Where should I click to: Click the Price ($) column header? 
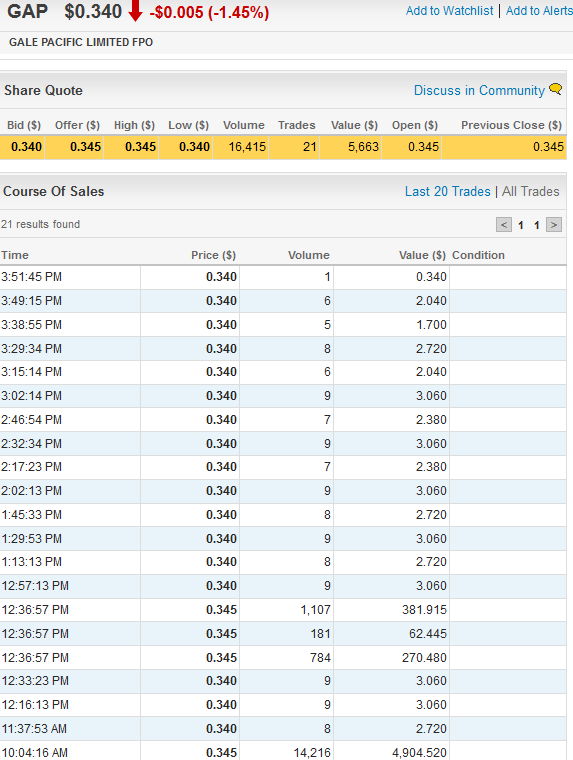coord(213,255)
